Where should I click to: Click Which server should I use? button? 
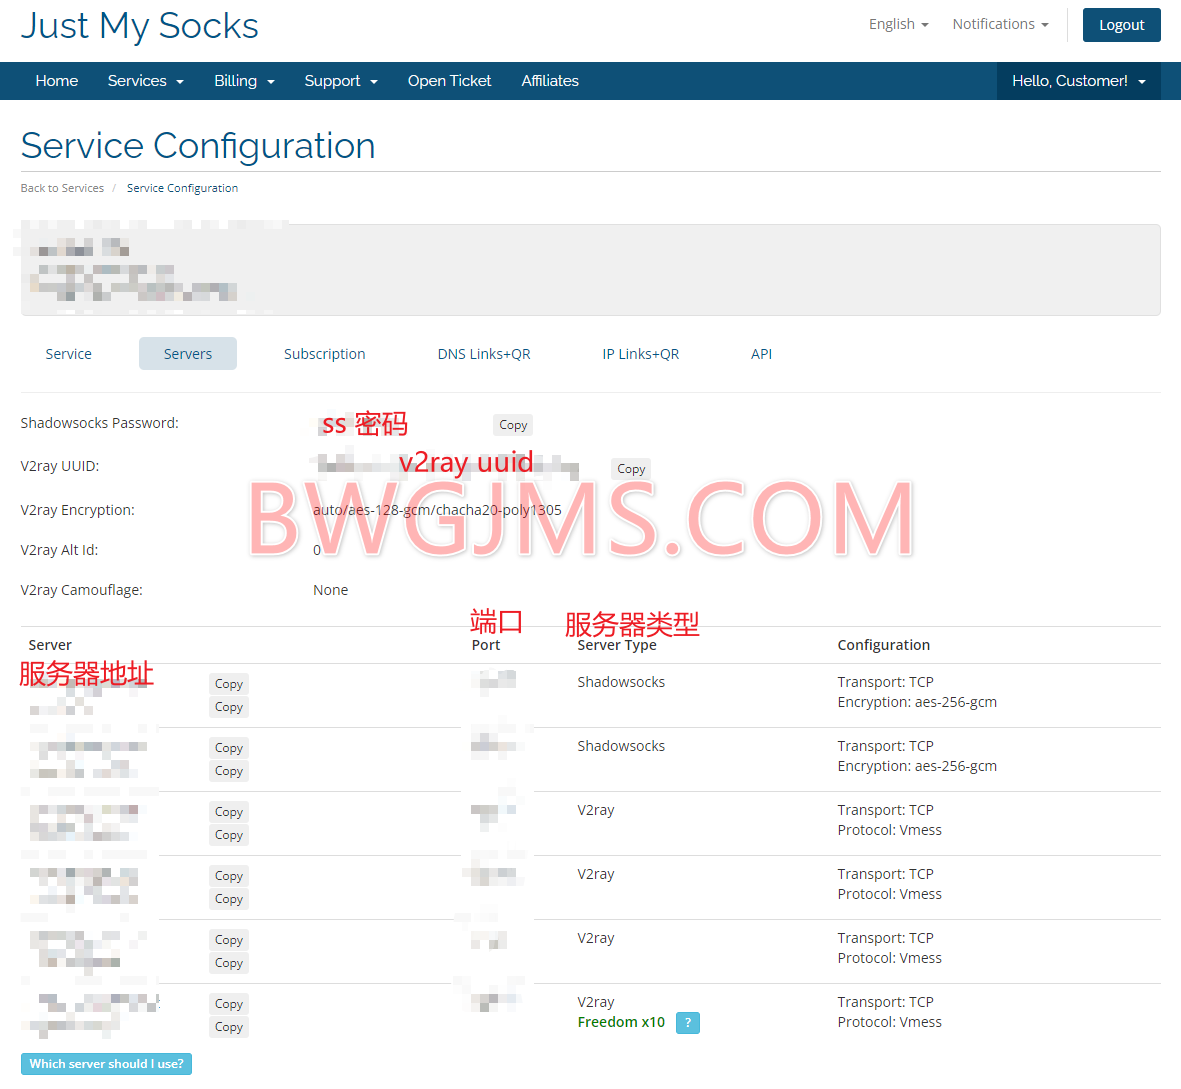point(106,1064)
